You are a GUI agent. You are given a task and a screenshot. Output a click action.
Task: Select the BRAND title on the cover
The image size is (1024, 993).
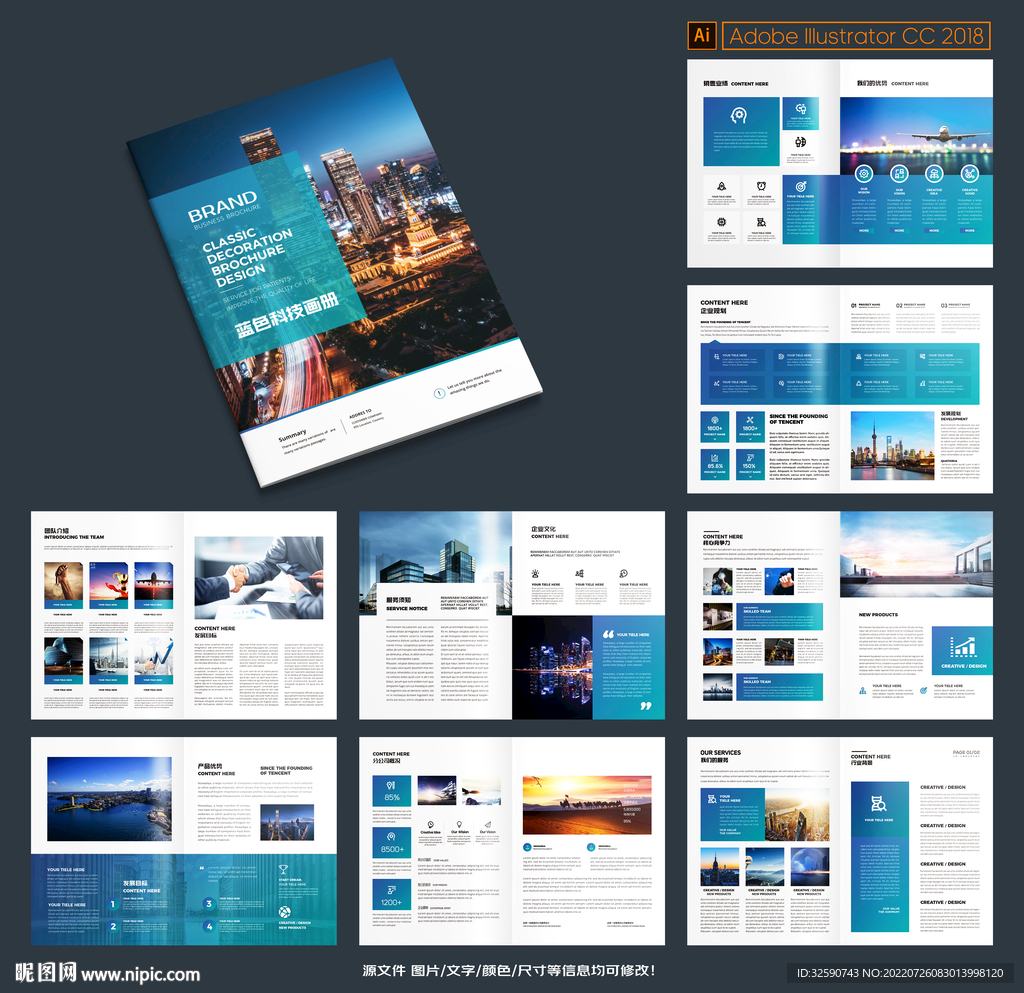coord(222,206)
